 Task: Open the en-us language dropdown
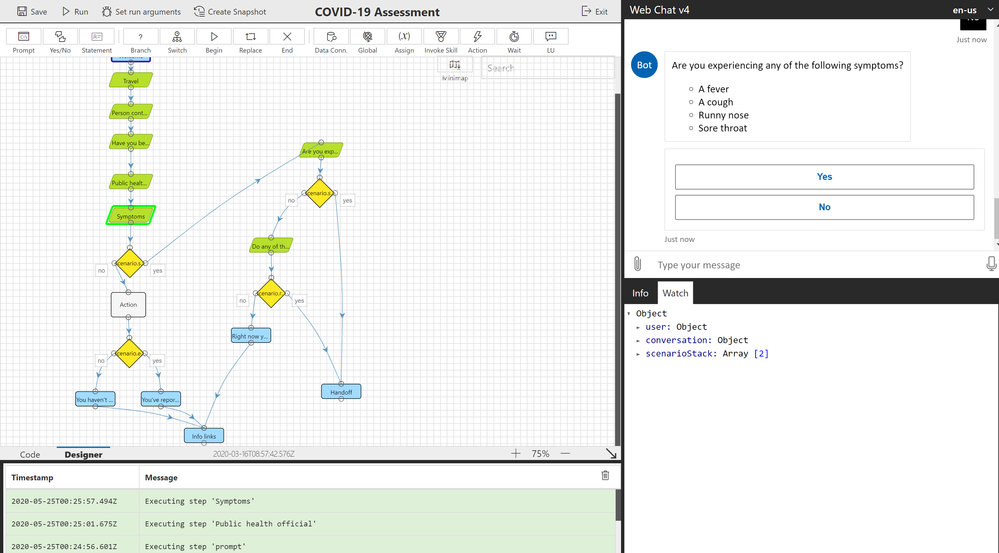972,10
